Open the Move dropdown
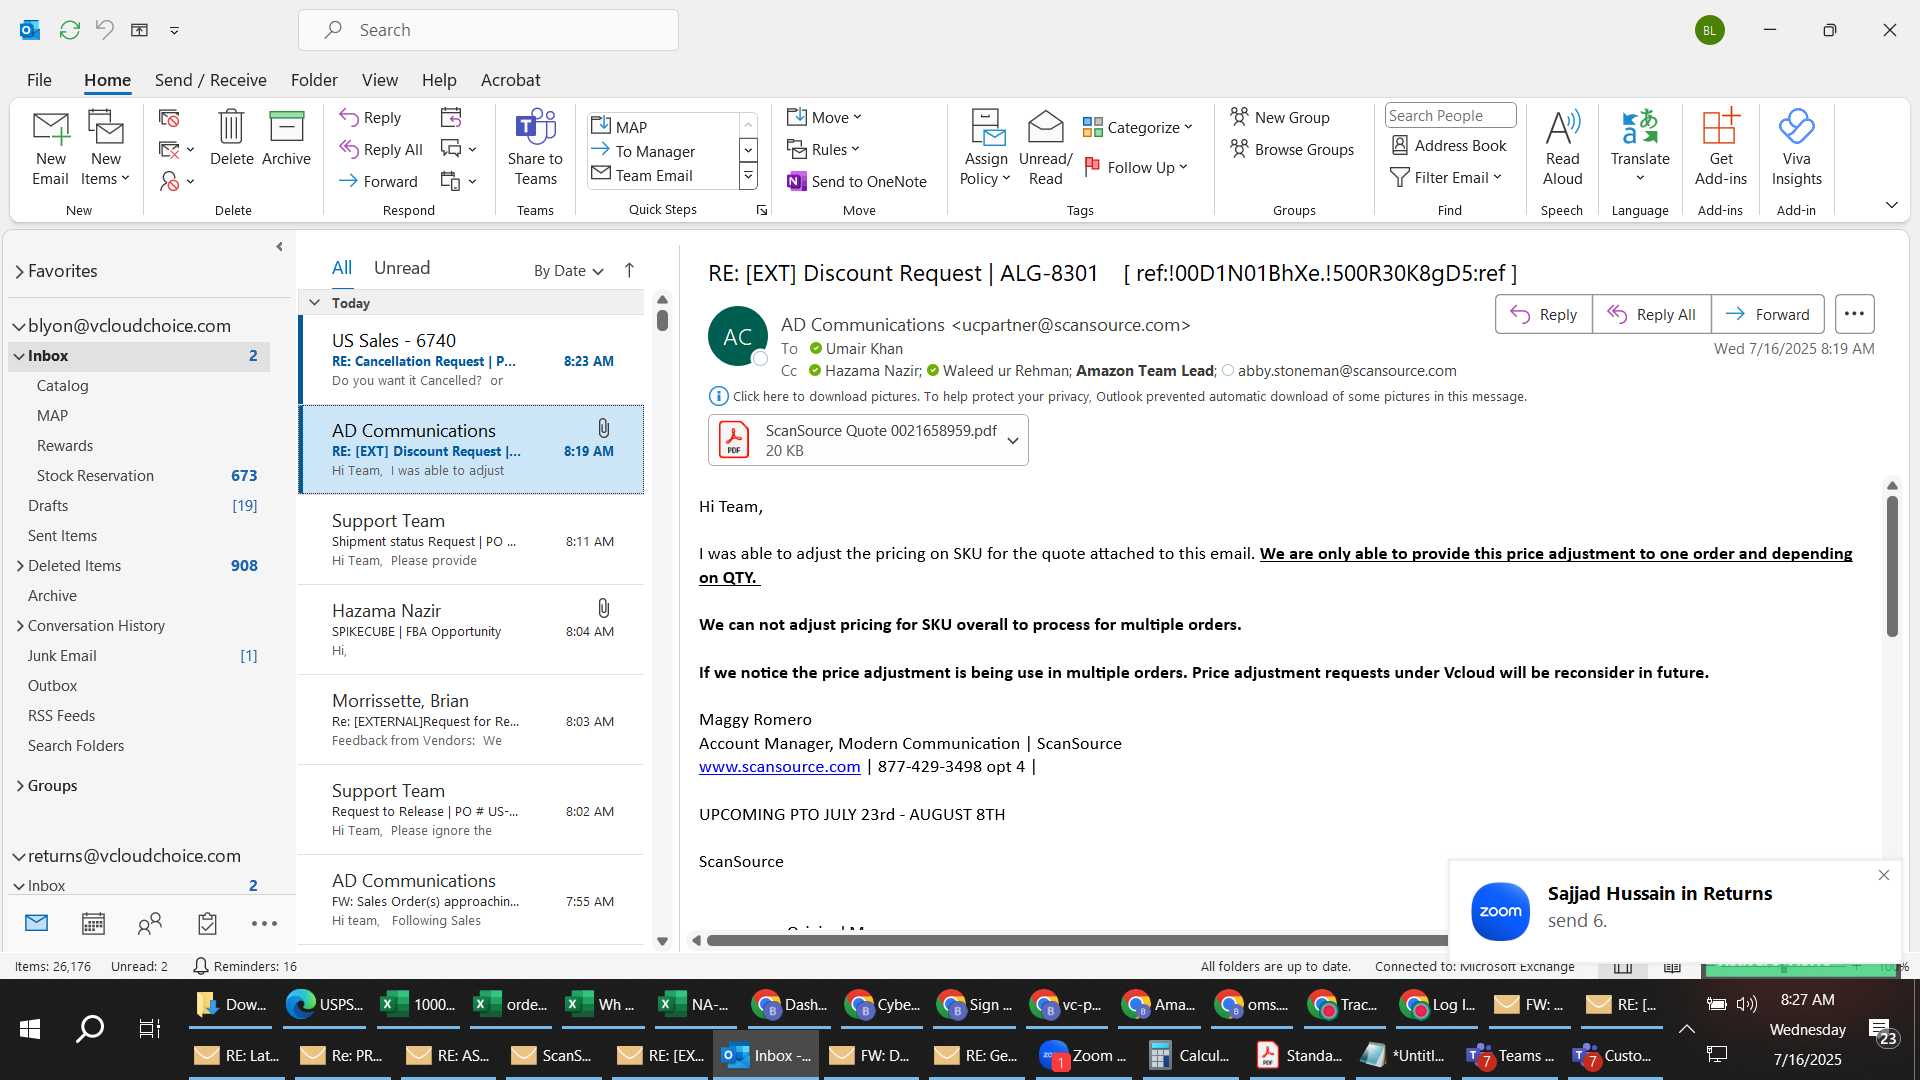 click(824, 117)
